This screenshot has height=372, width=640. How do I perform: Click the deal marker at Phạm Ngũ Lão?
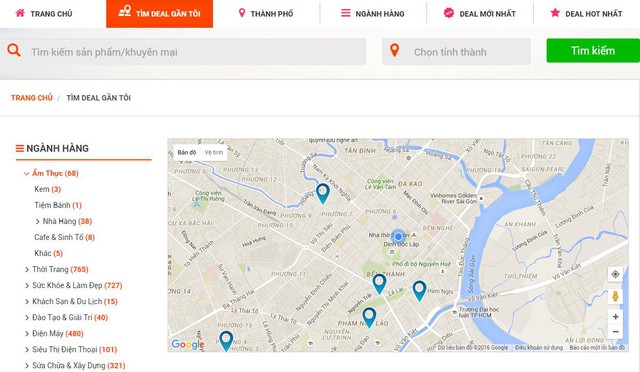point(369,318)
